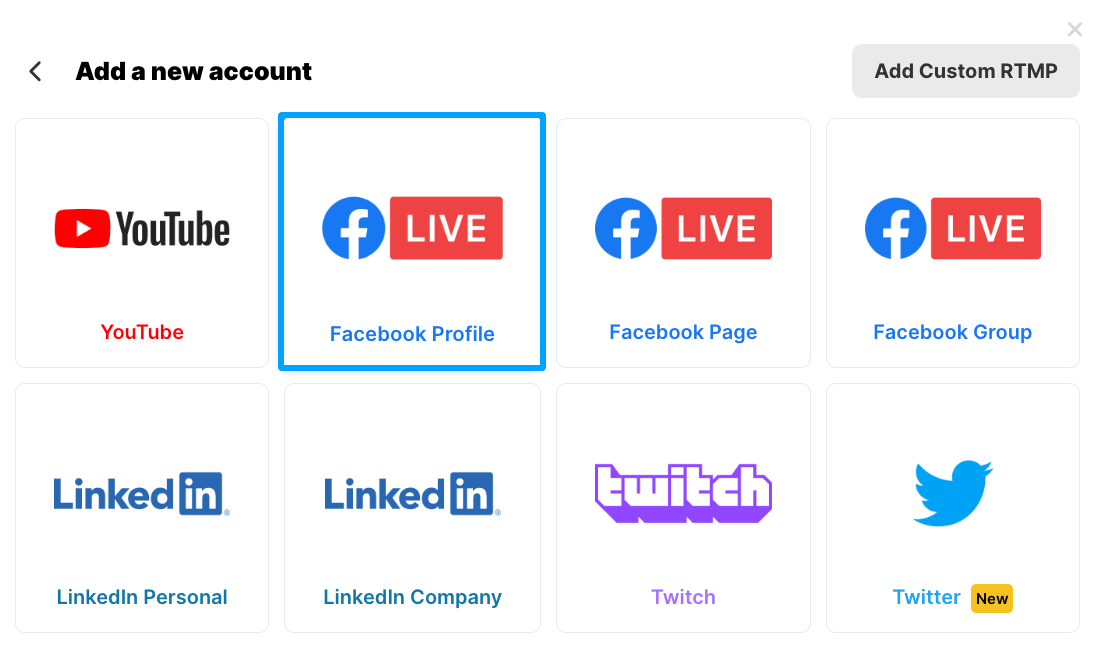The width and height of the screenshot is (1101, 647).
Task: Click the Facebook Group LIVE icon
Action: [x=952, y=228]
